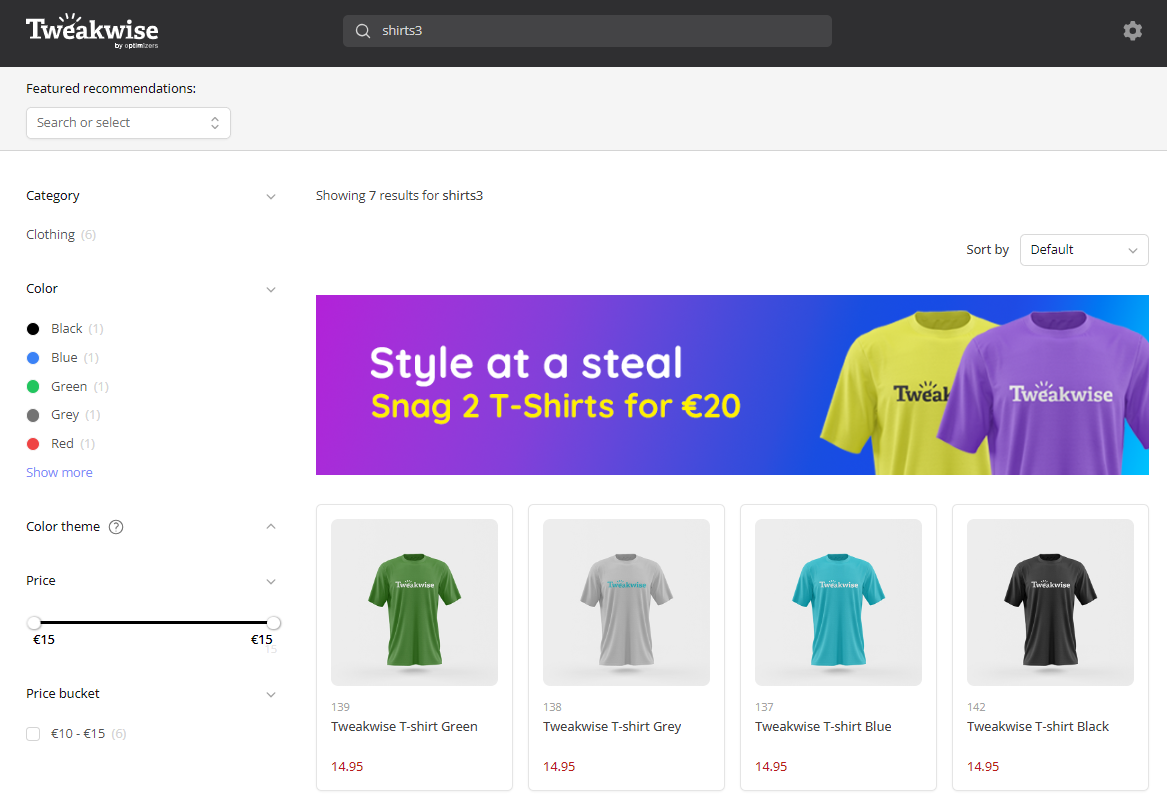This screenshot has width=1167, height=798.
Task: Open the black T-shirt product image
Action: click(1050, 602)
